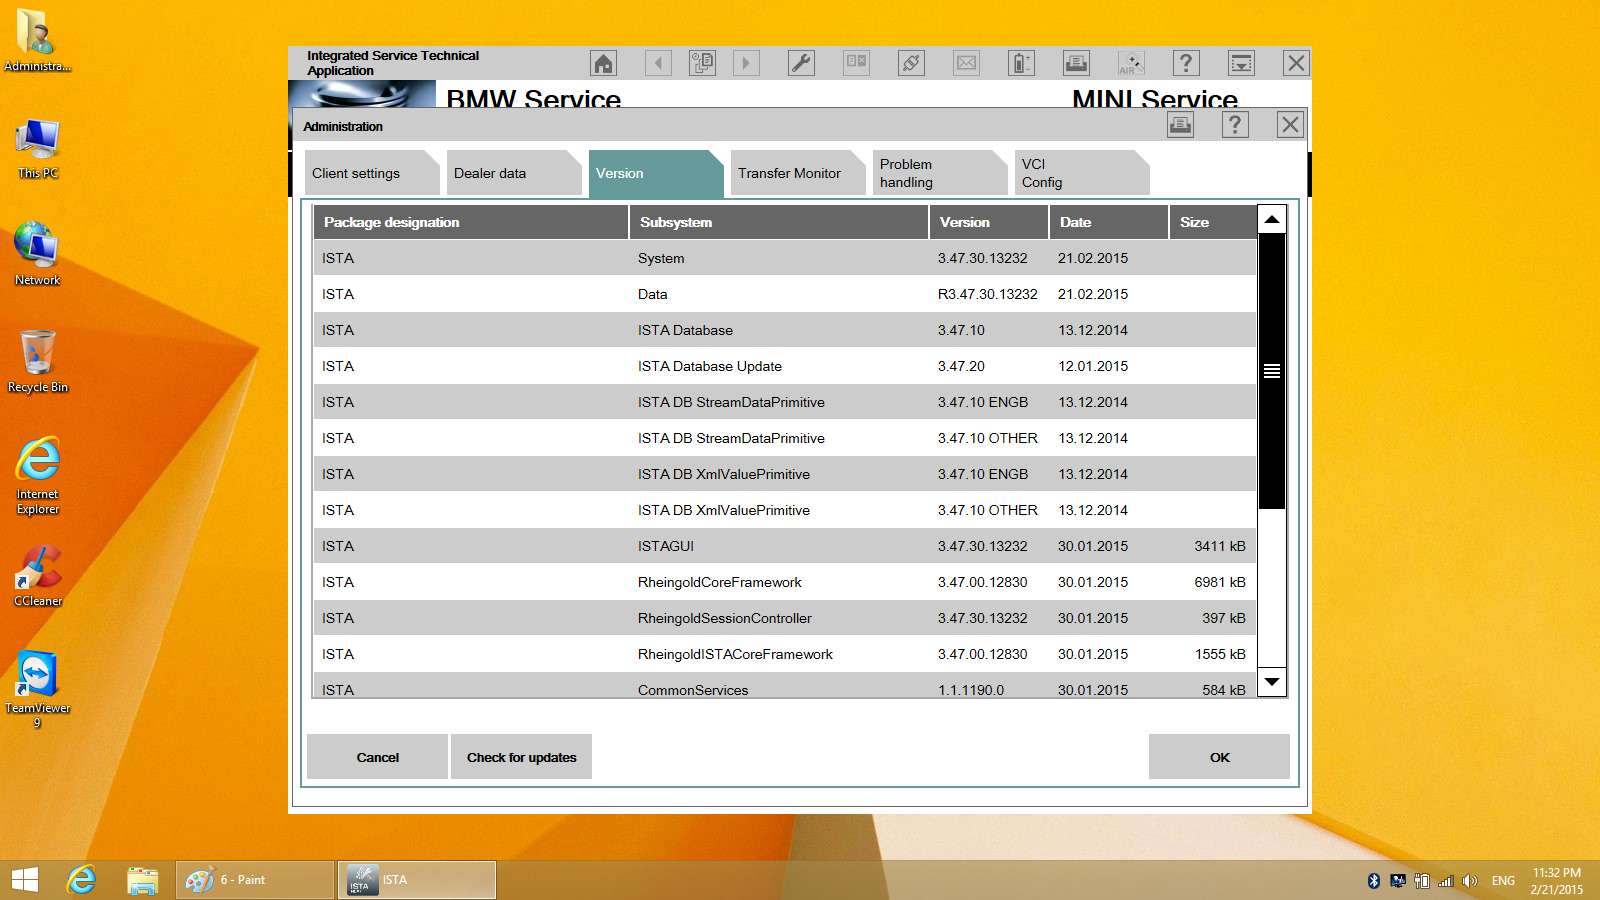1600x900 pixels.
Task: Click the Home icon in ISTA toolbar
Action: (603, 63)
